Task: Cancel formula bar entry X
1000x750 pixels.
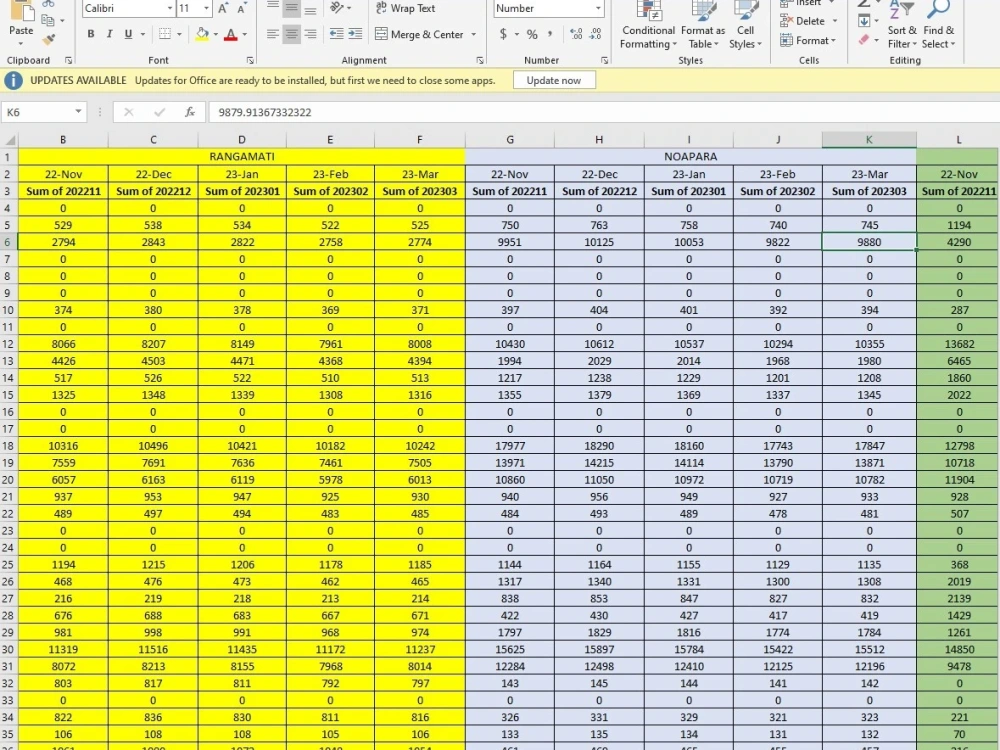Action: [128, 112]
